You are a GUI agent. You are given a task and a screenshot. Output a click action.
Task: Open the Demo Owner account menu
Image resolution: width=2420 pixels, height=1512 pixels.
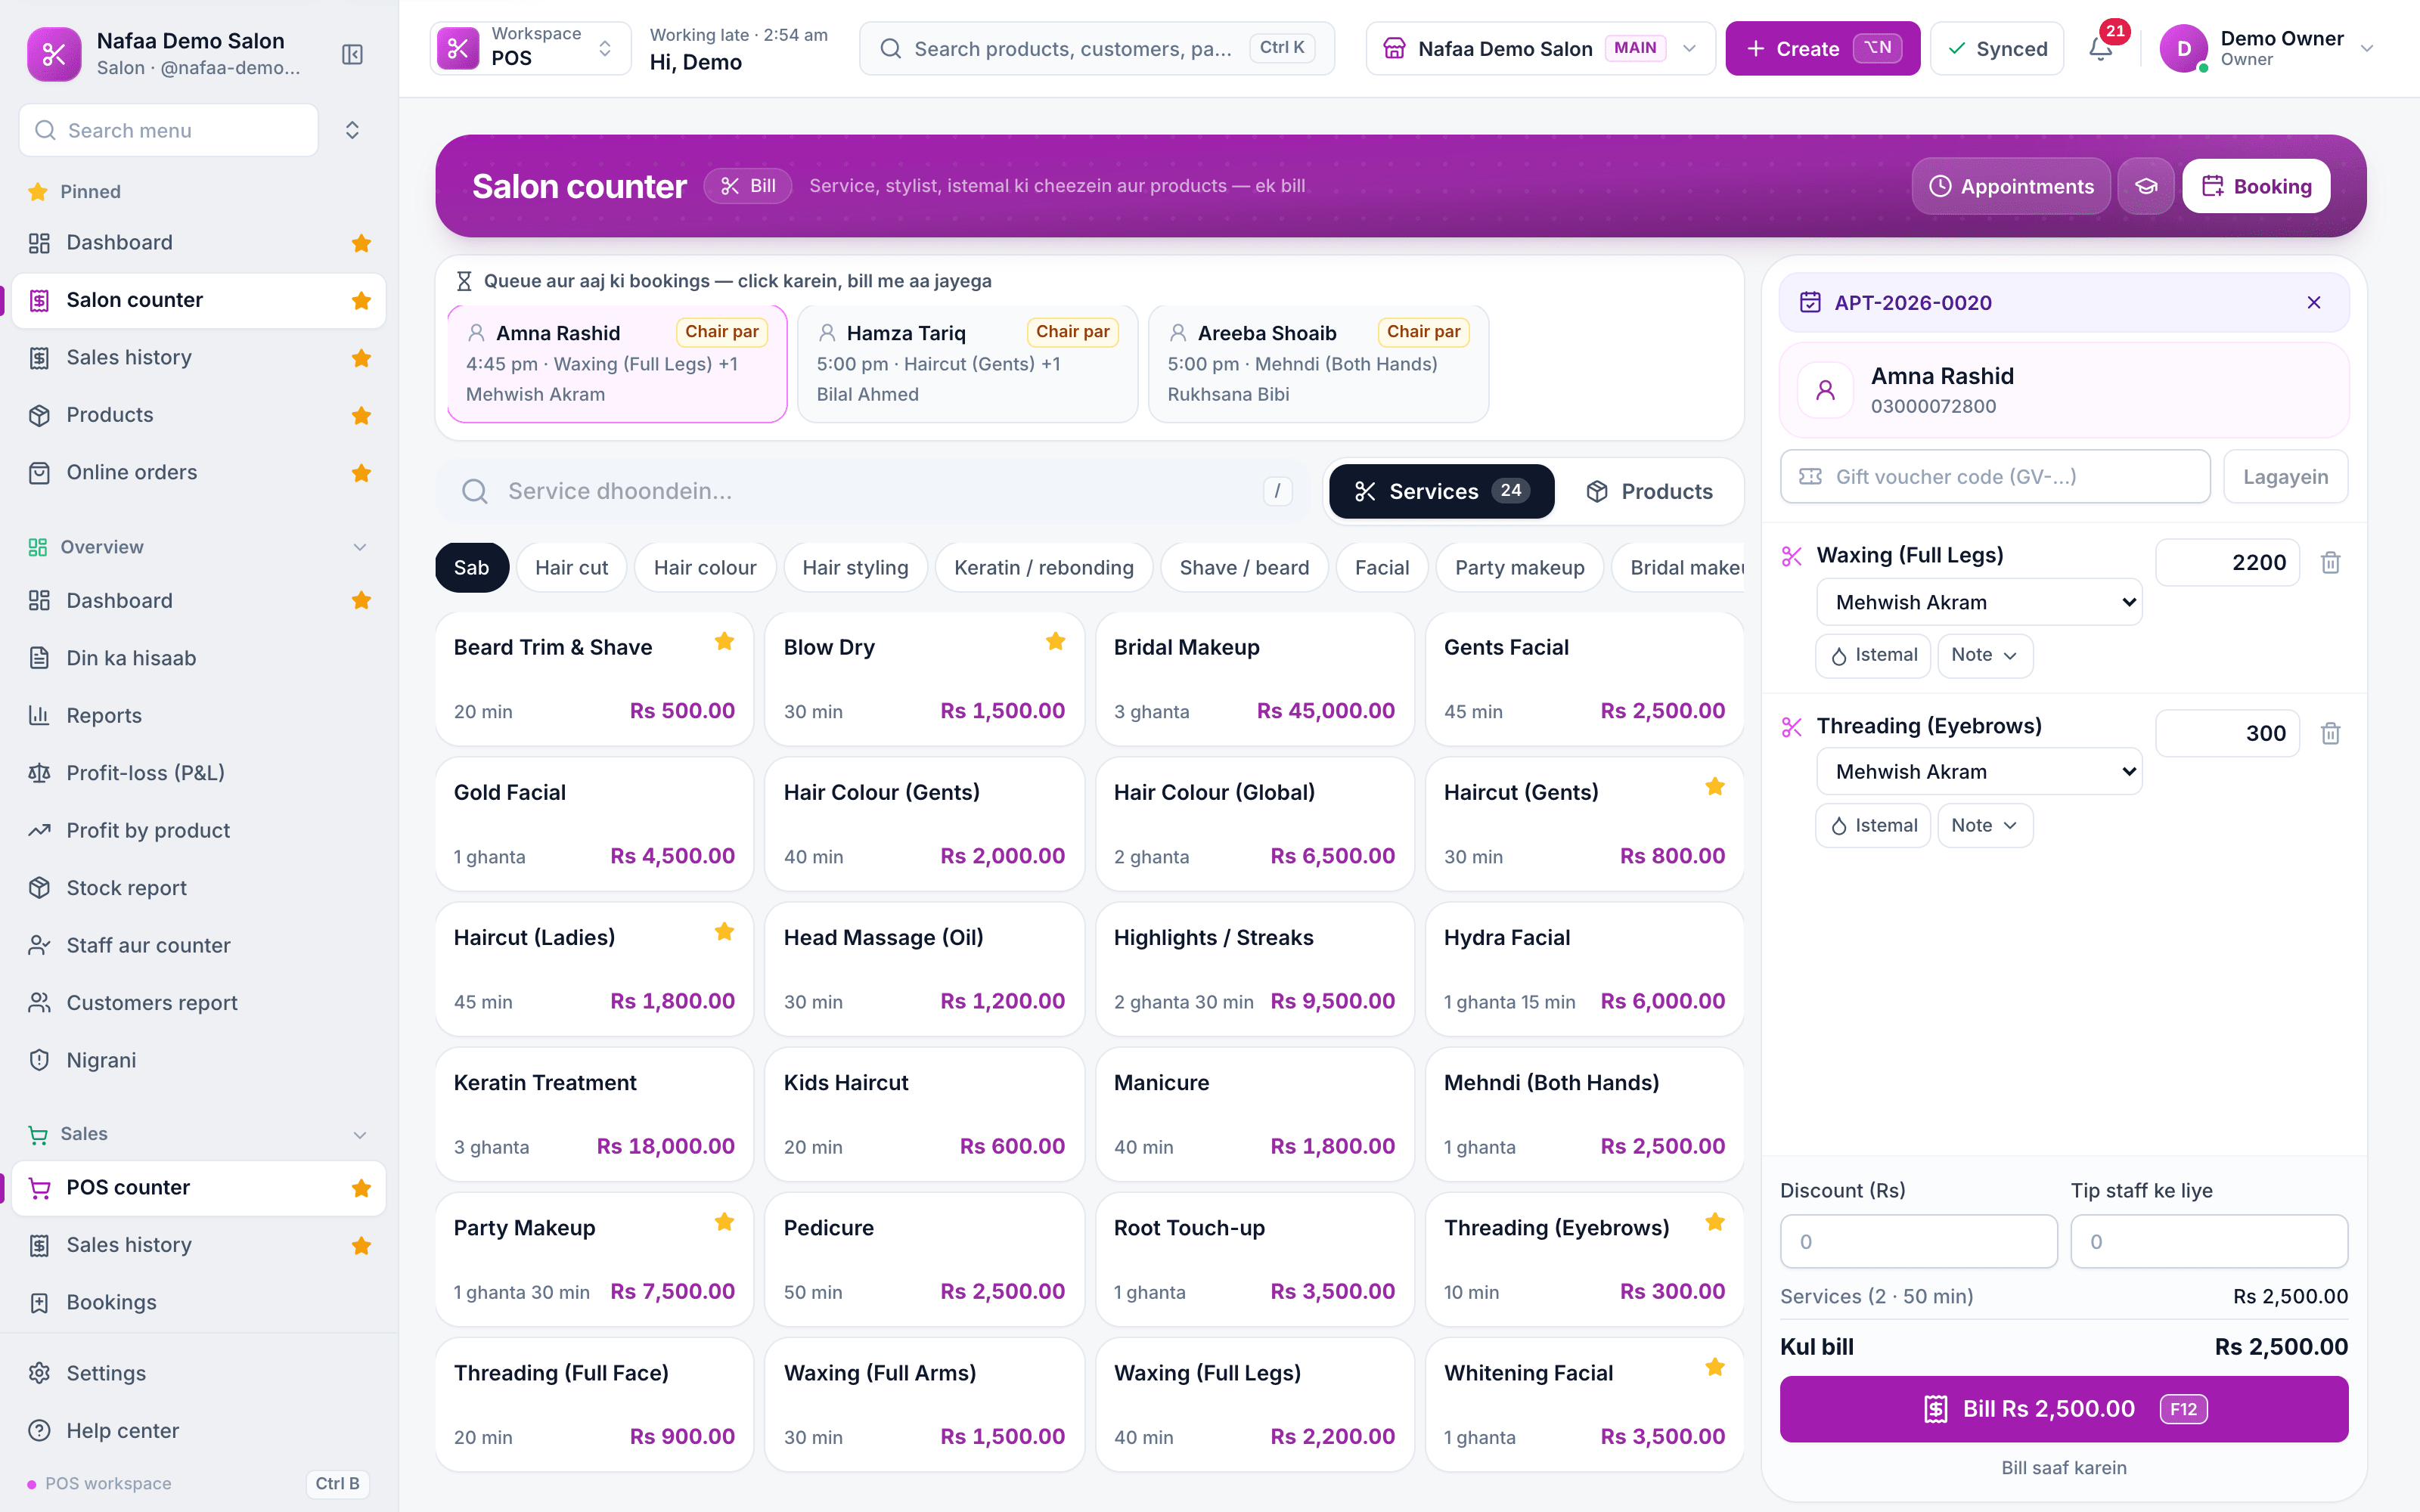tap(2267, 48)
